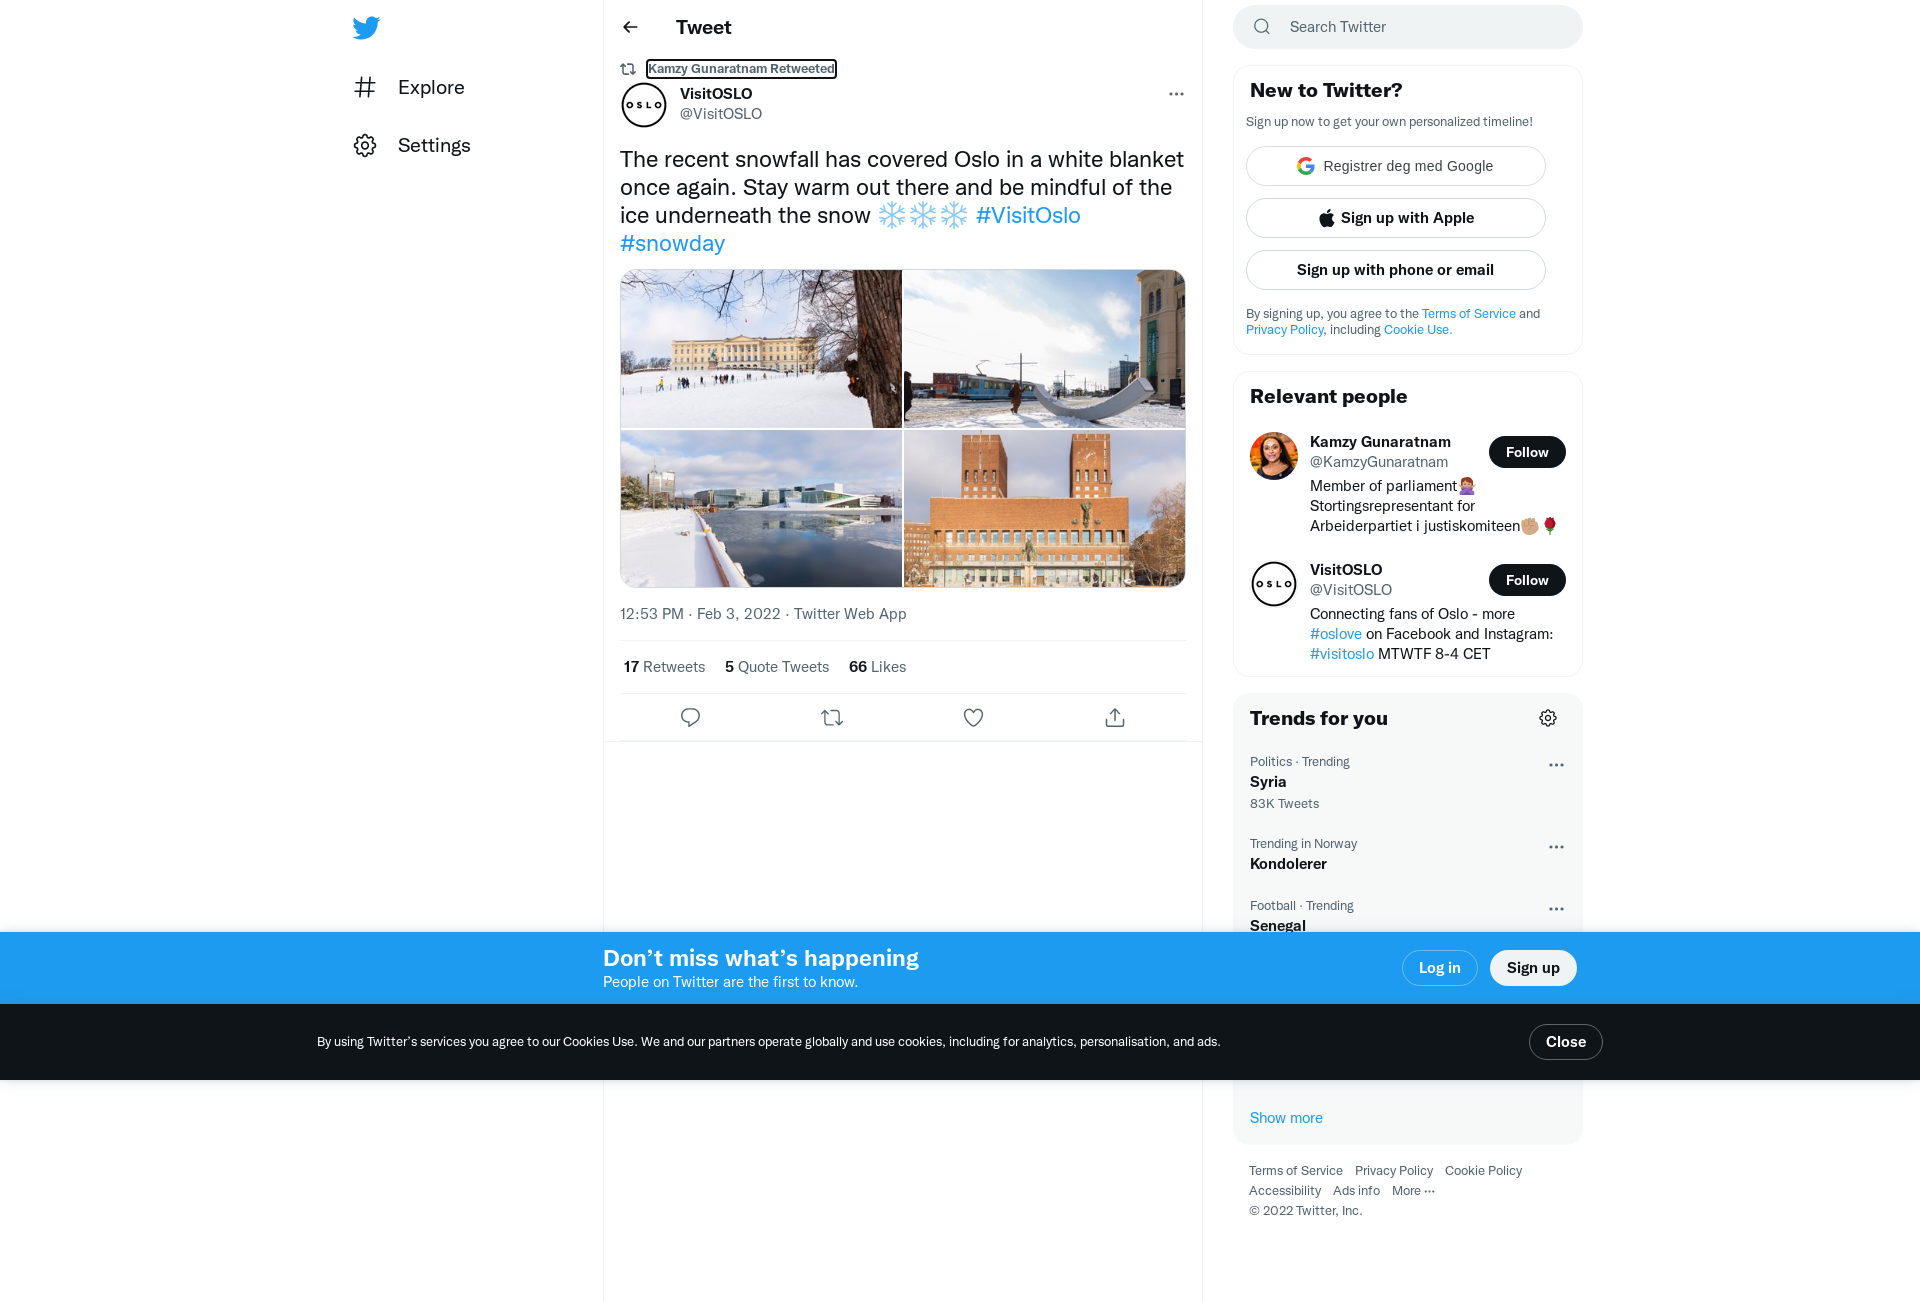
Task: Share the tweet via share icon
Action: click(x=1115, y=718)
